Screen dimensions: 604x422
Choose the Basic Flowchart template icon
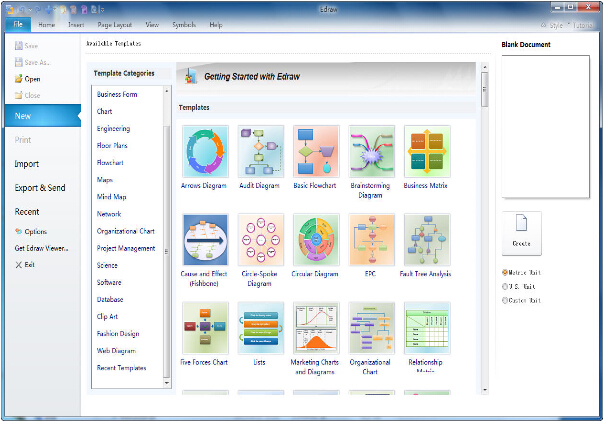click(x=316, y=151)
